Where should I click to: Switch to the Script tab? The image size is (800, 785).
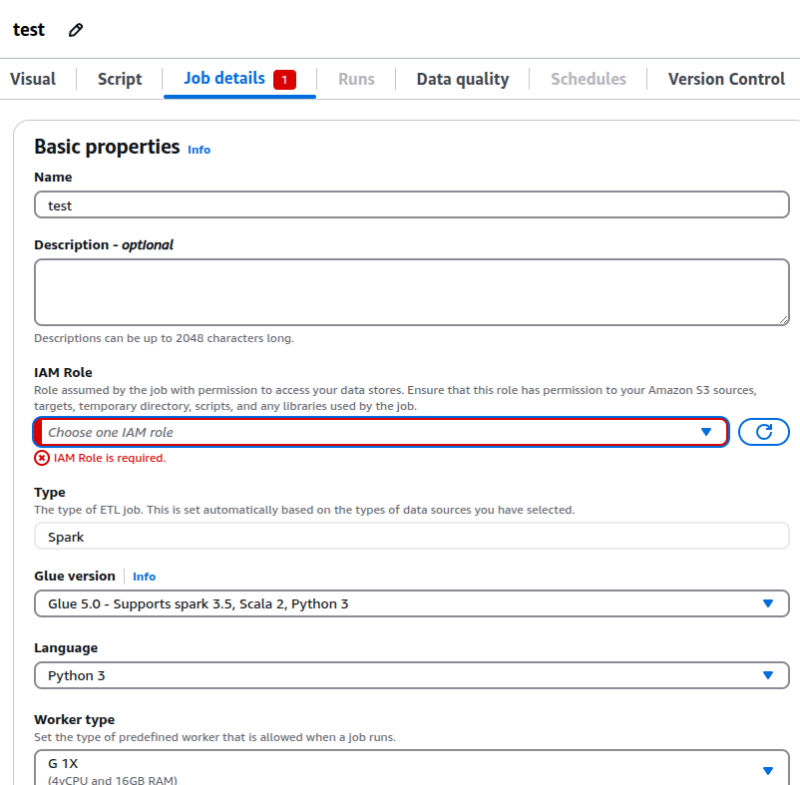click(x=120, y=79)
